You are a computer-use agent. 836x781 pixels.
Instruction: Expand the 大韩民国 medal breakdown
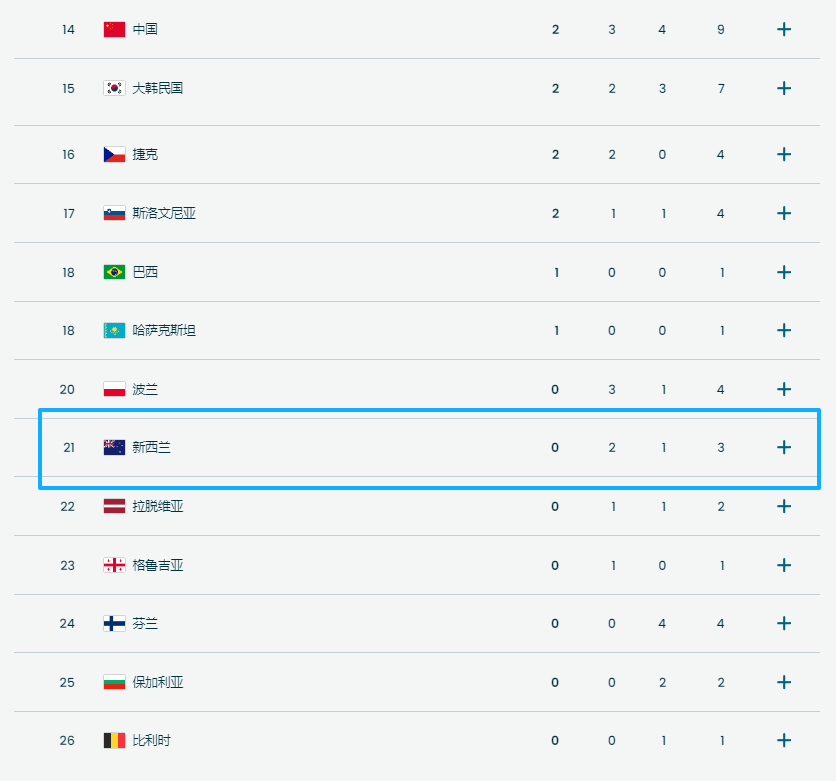click(x=784, y=88)
